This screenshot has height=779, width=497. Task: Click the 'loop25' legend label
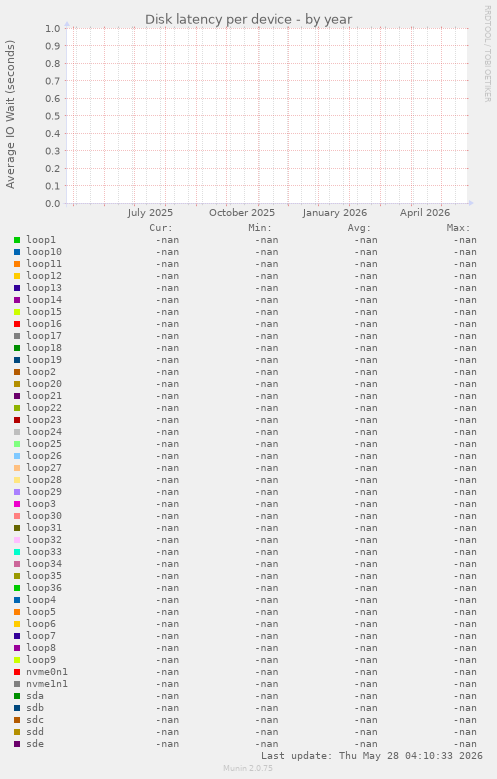pos(44,444)
